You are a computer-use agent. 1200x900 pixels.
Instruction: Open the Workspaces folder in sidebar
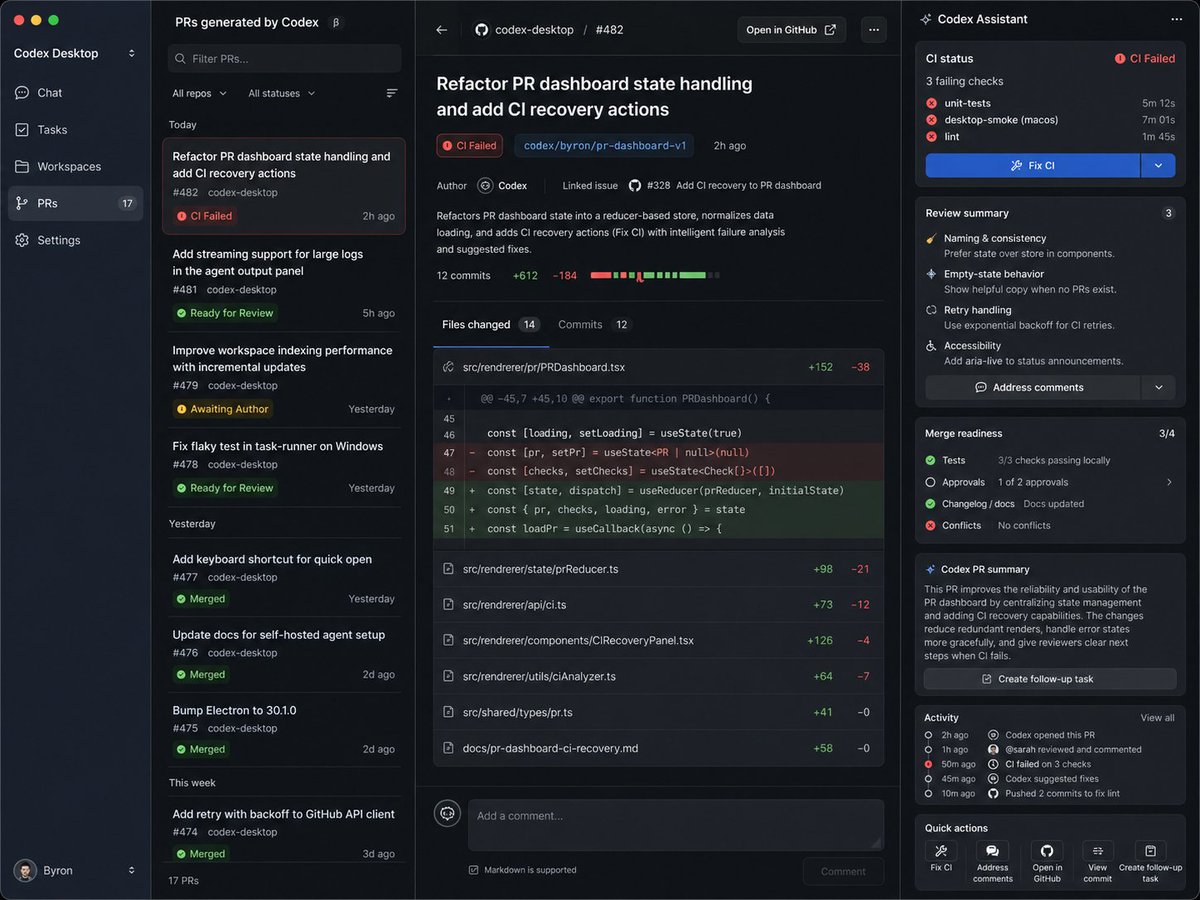pos(75,167)
